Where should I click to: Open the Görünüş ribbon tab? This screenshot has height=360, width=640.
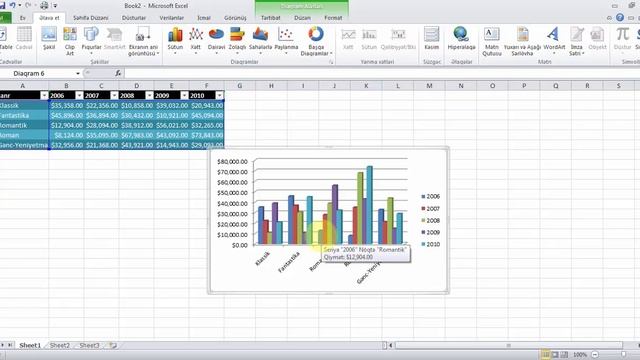coord(235,18)
